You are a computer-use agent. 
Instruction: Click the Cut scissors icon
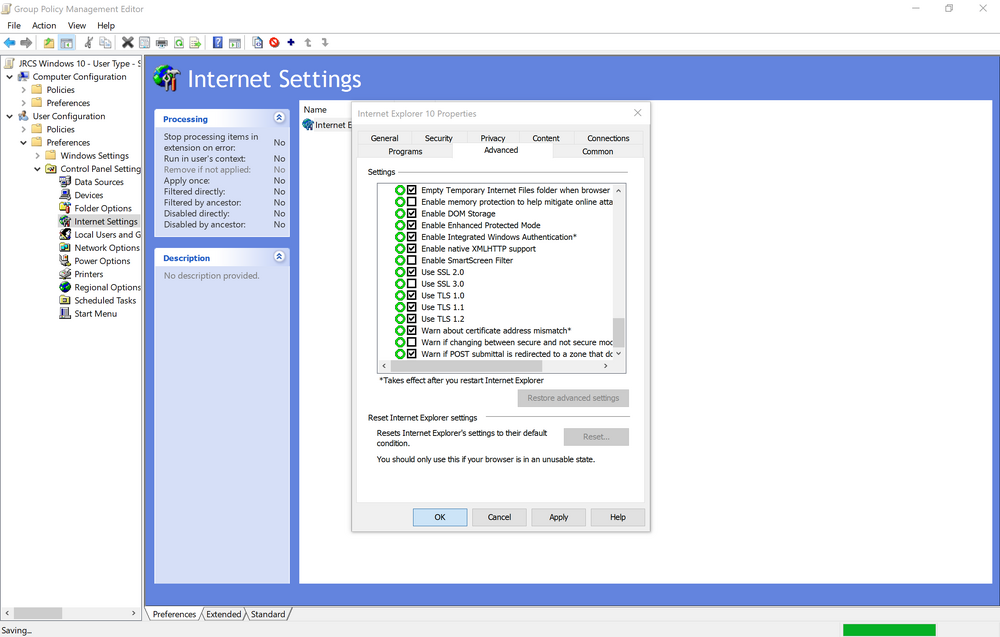click(89, 43)
